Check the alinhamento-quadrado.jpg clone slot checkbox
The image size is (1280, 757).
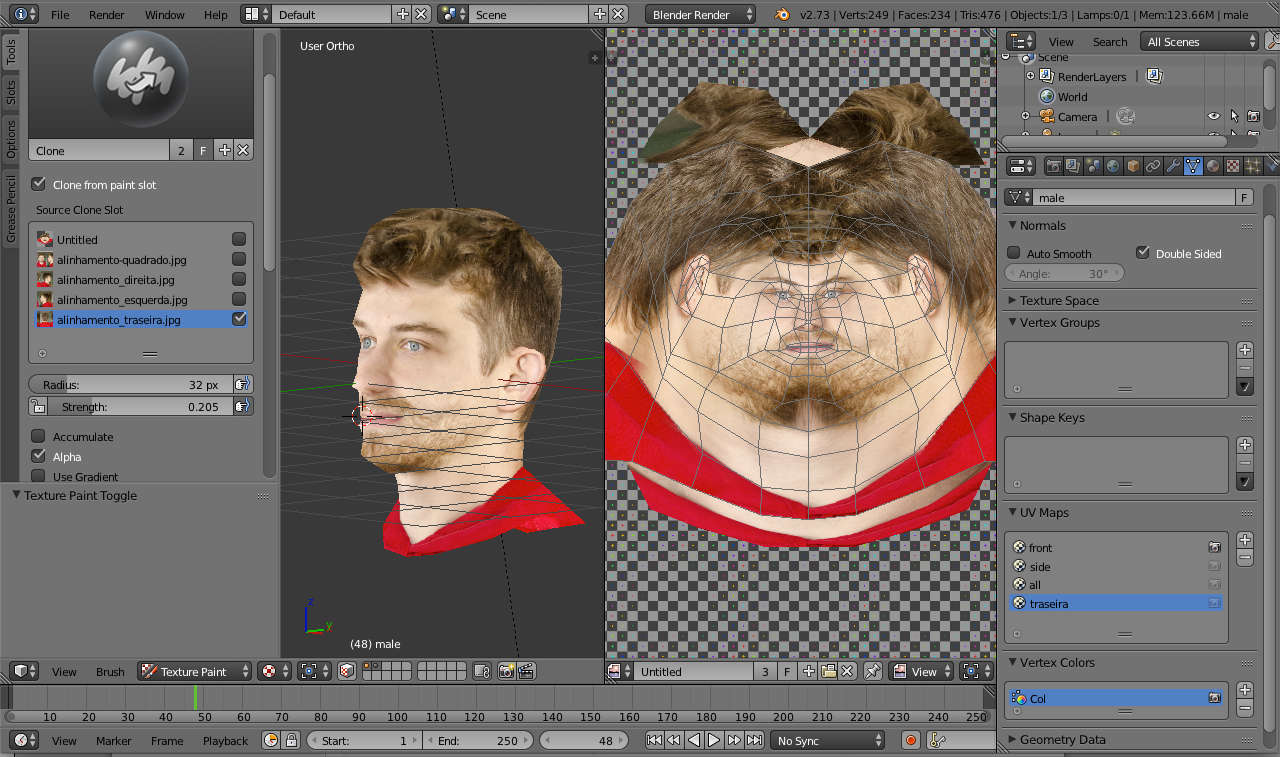(x=239, y=259)
